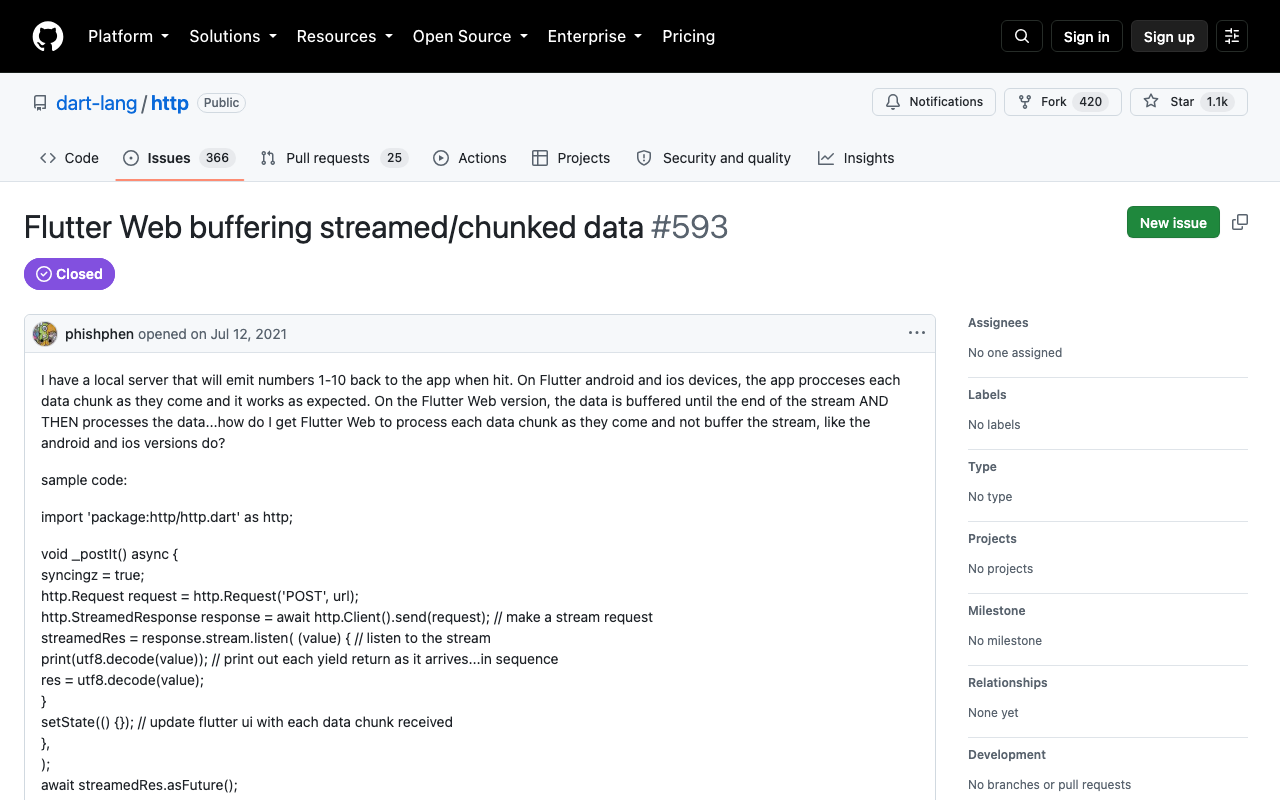
Task: Click the 'No projects' text
Action: (x=1001, y=568)
